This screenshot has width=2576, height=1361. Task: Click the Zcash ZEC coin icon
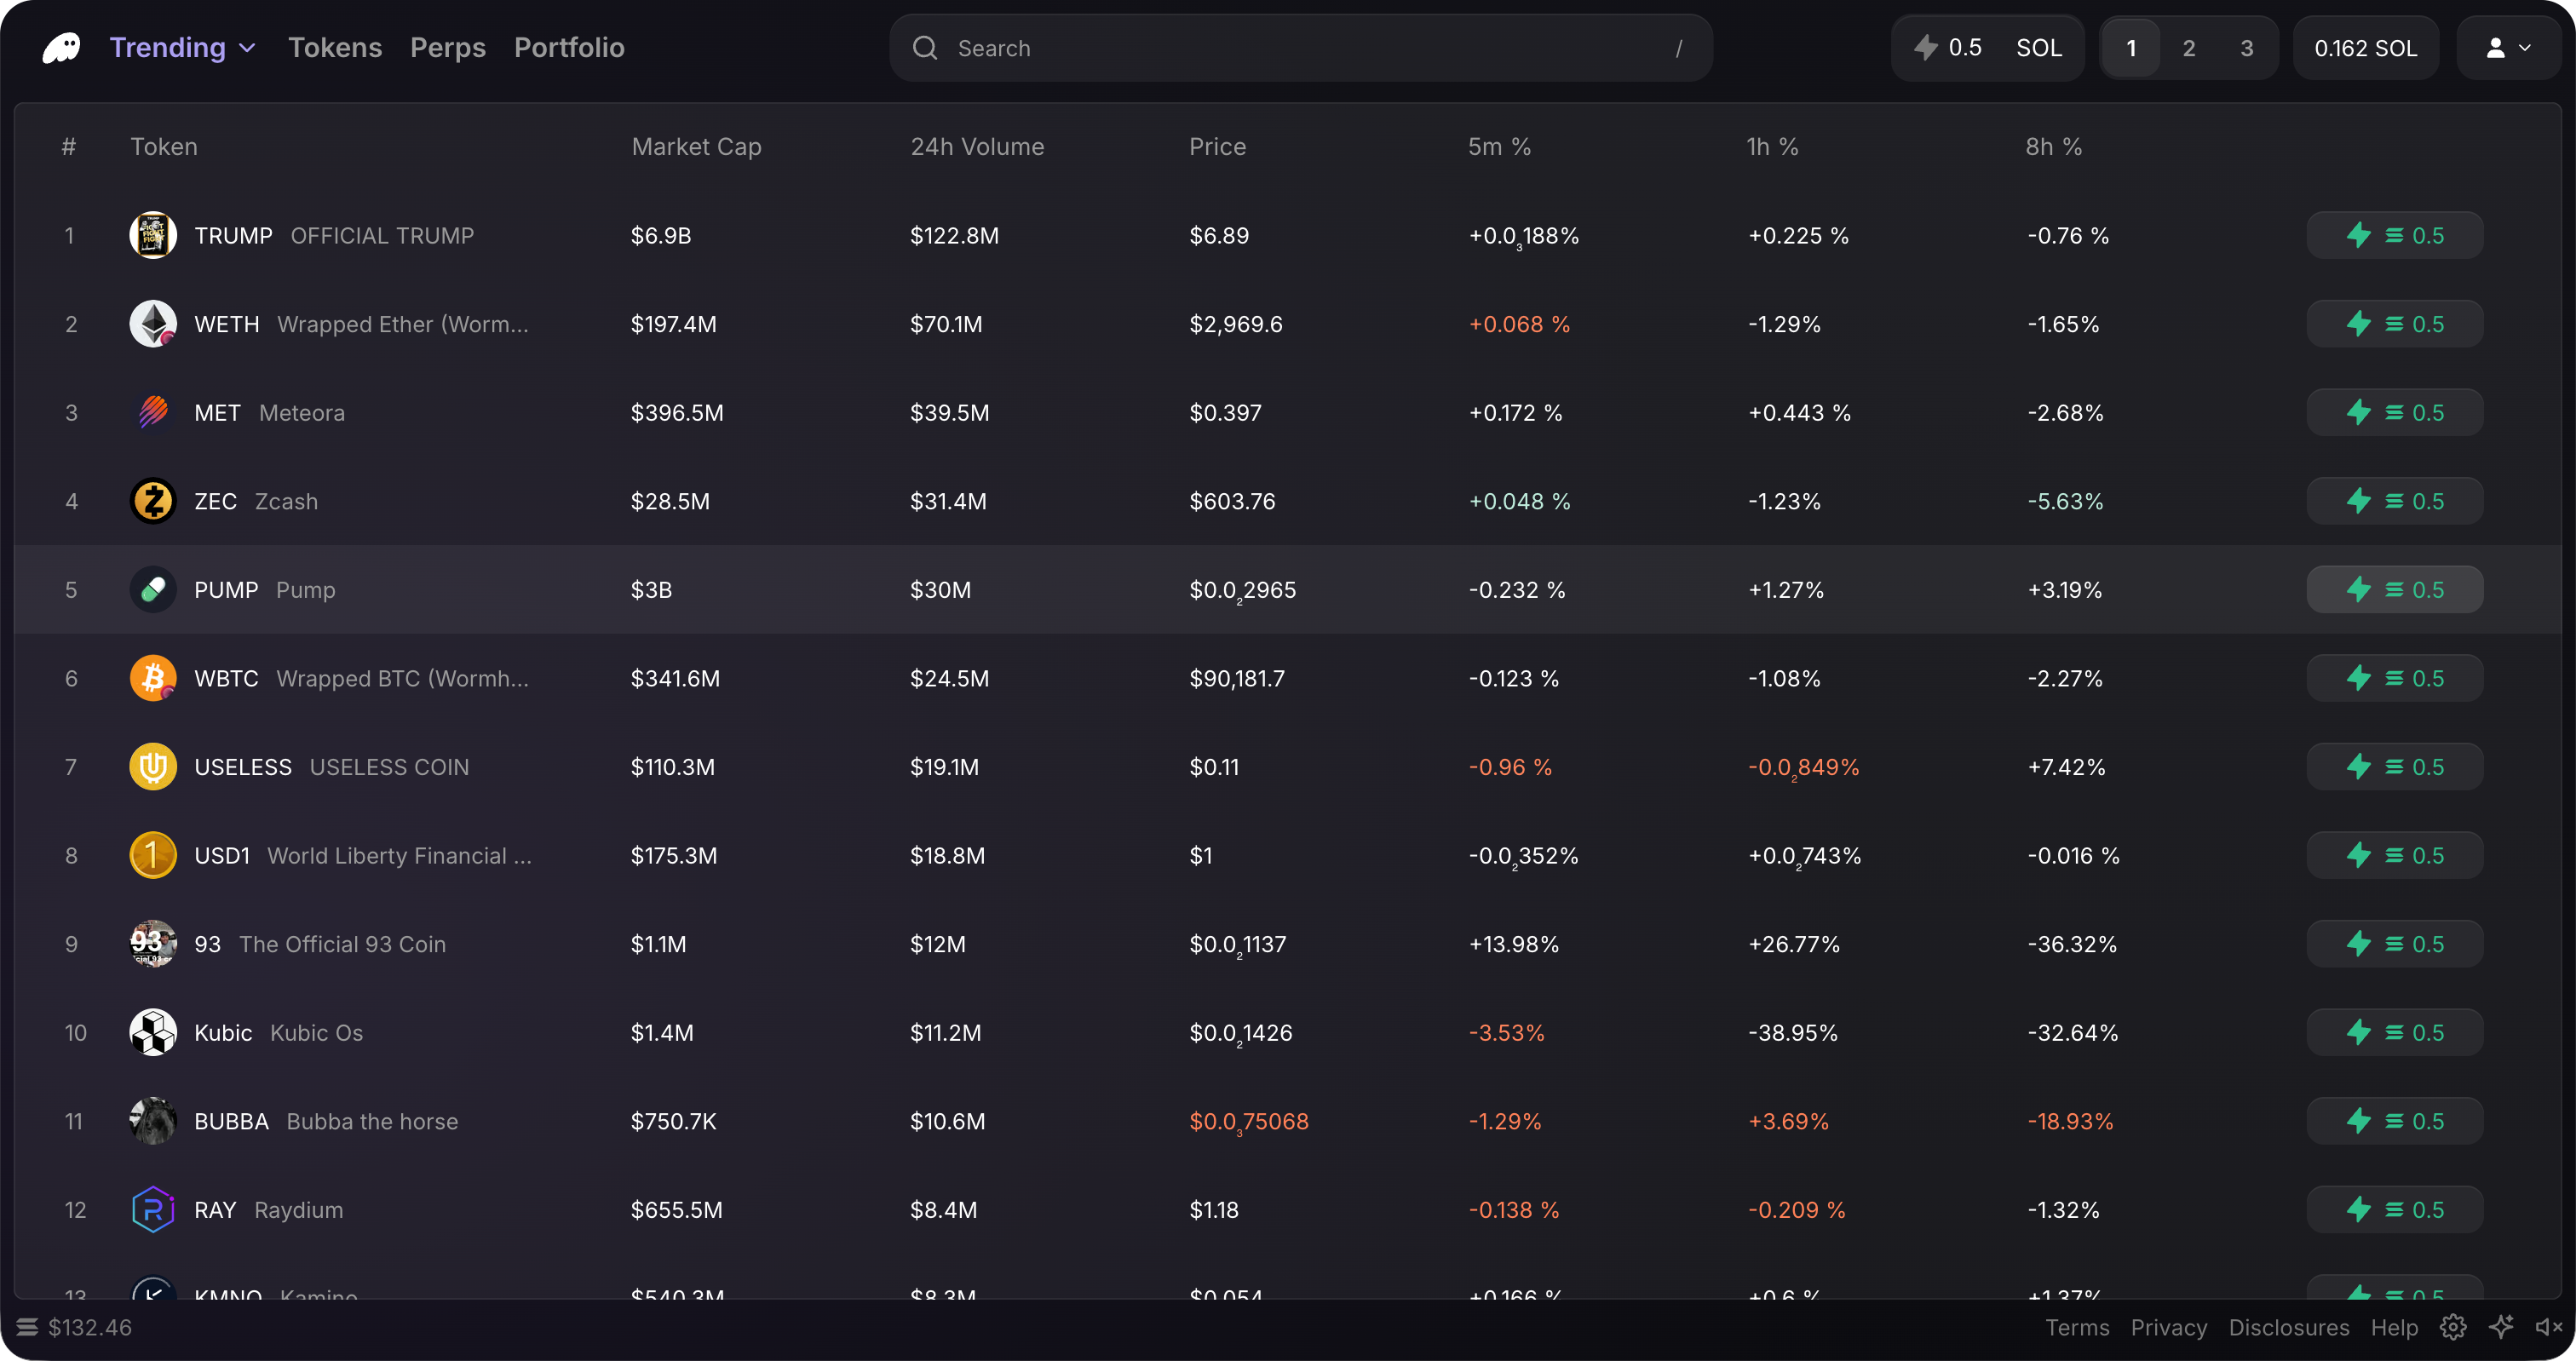tap(153, 501)
